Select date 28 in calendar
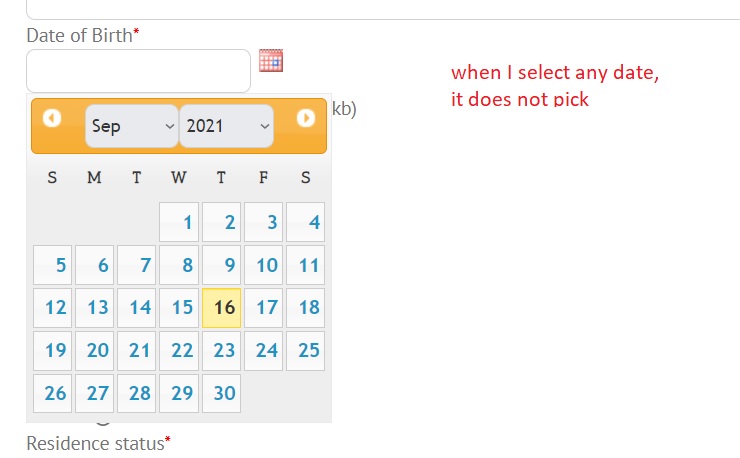This screenshot has height=458, width=740. click(x=136, y=393)
